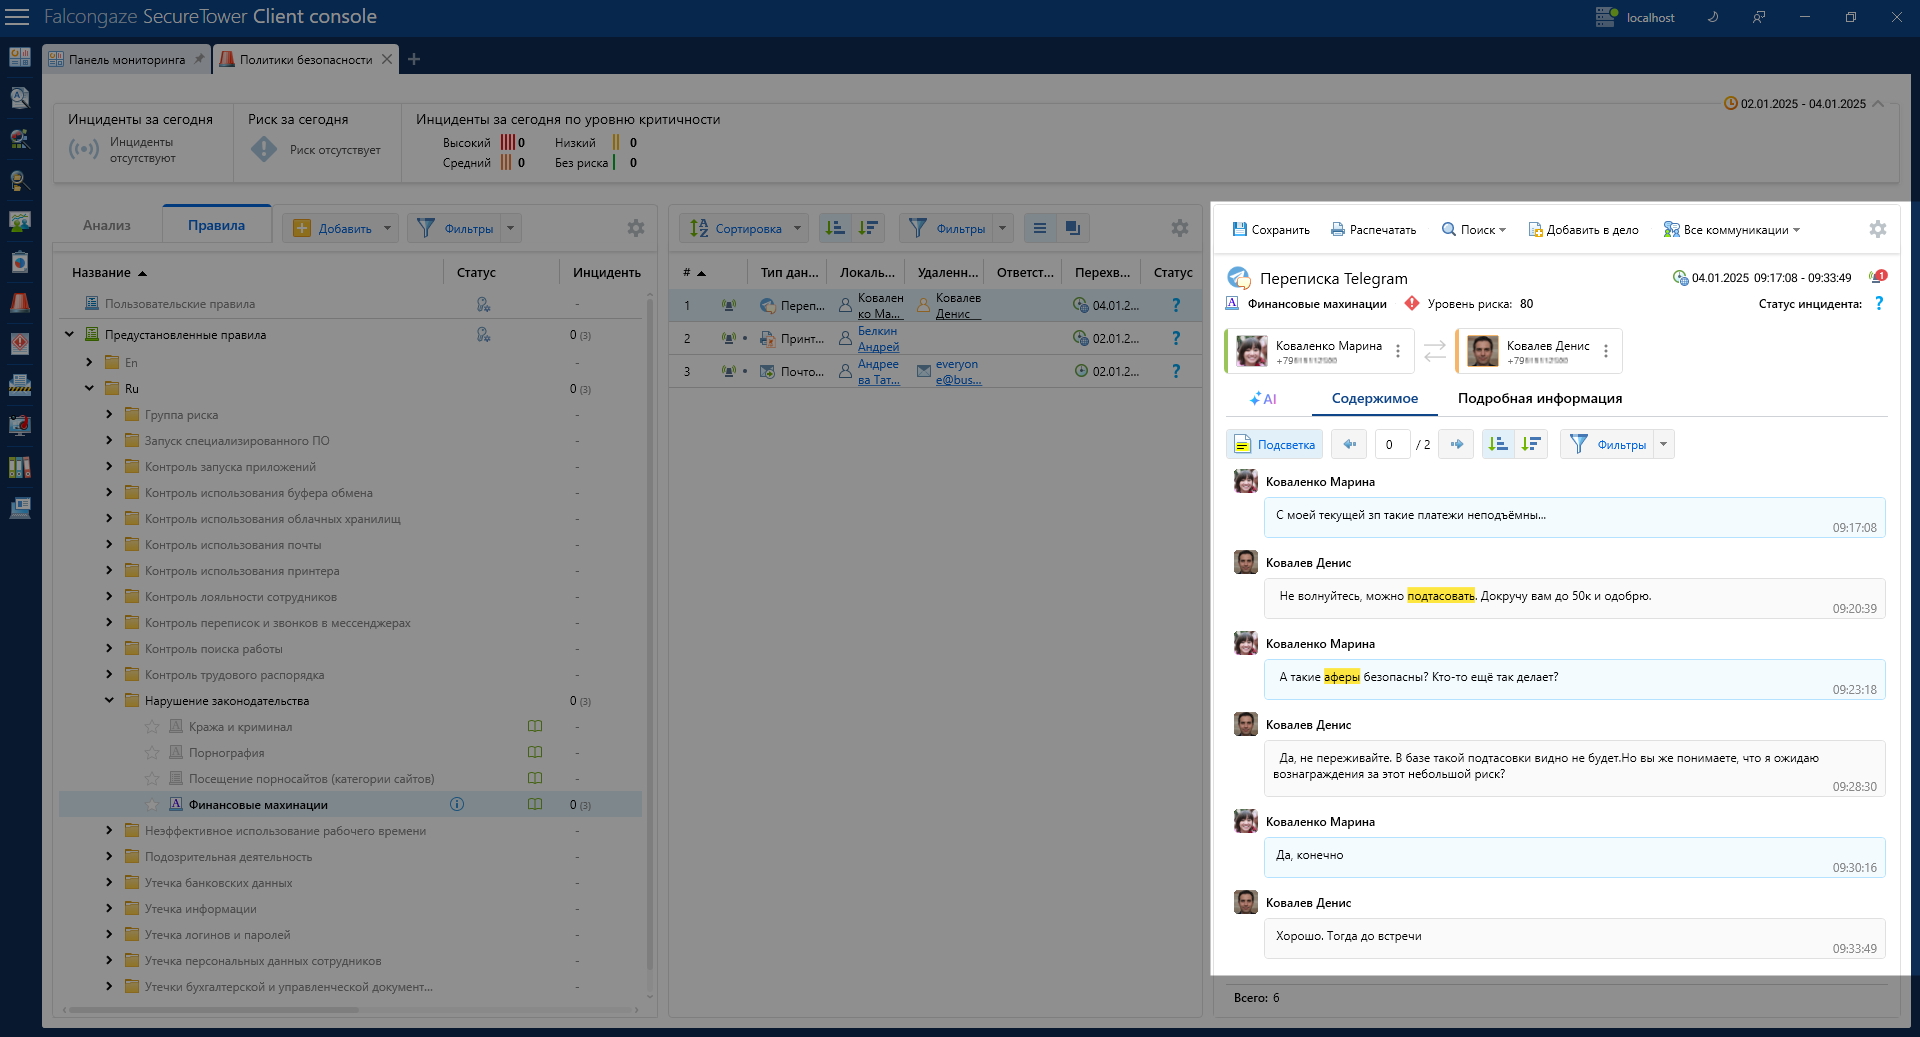The width and height of the screenshot is (1920, 1037).
Task: Open the Подробная информация tab
Action: (x=1539, y=398)
